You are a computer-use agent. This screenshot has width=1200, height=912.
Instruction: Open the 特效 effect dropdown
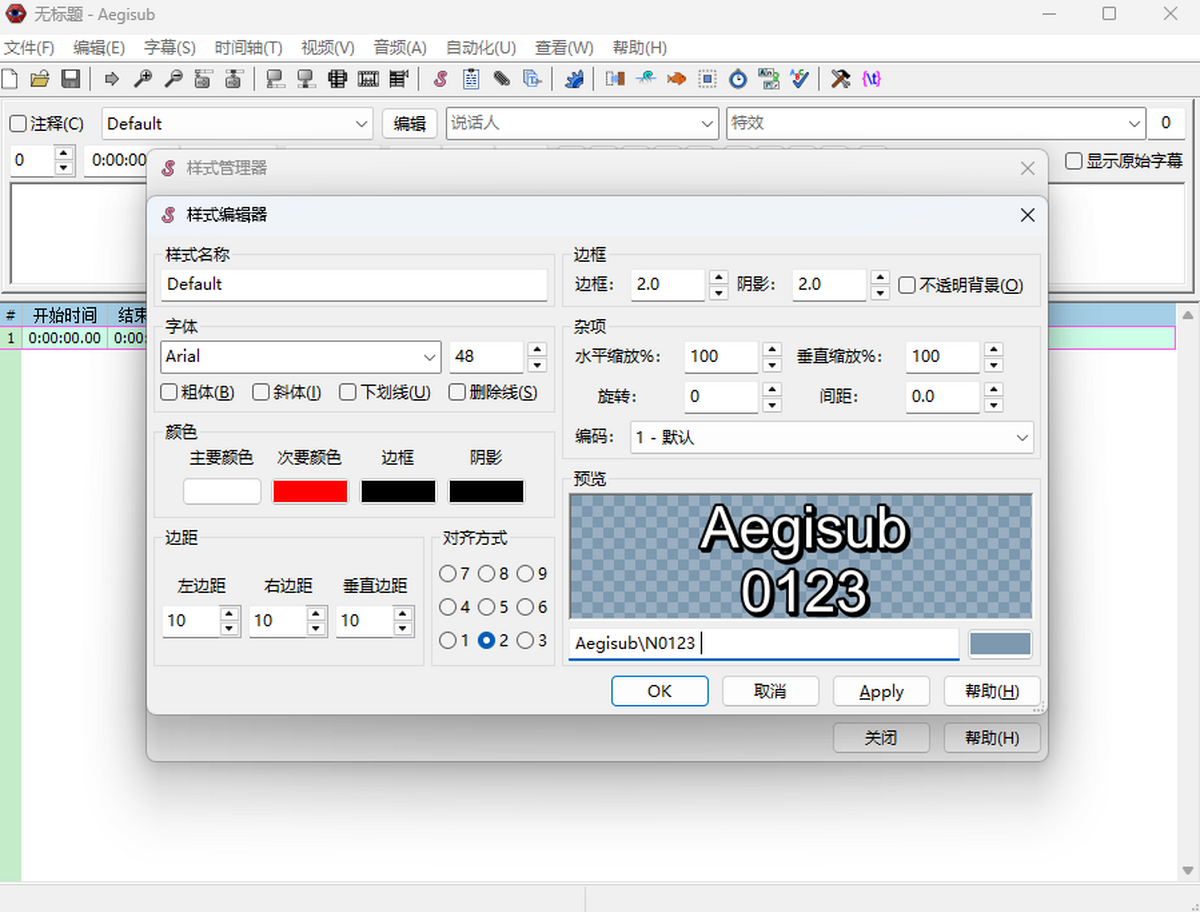(x=1135, y=124)
